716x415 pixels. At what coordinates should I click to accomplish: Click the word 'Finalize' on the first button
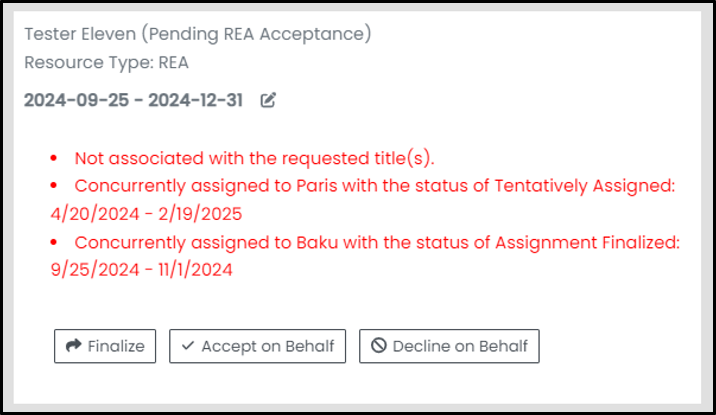[x=116, y=346]
